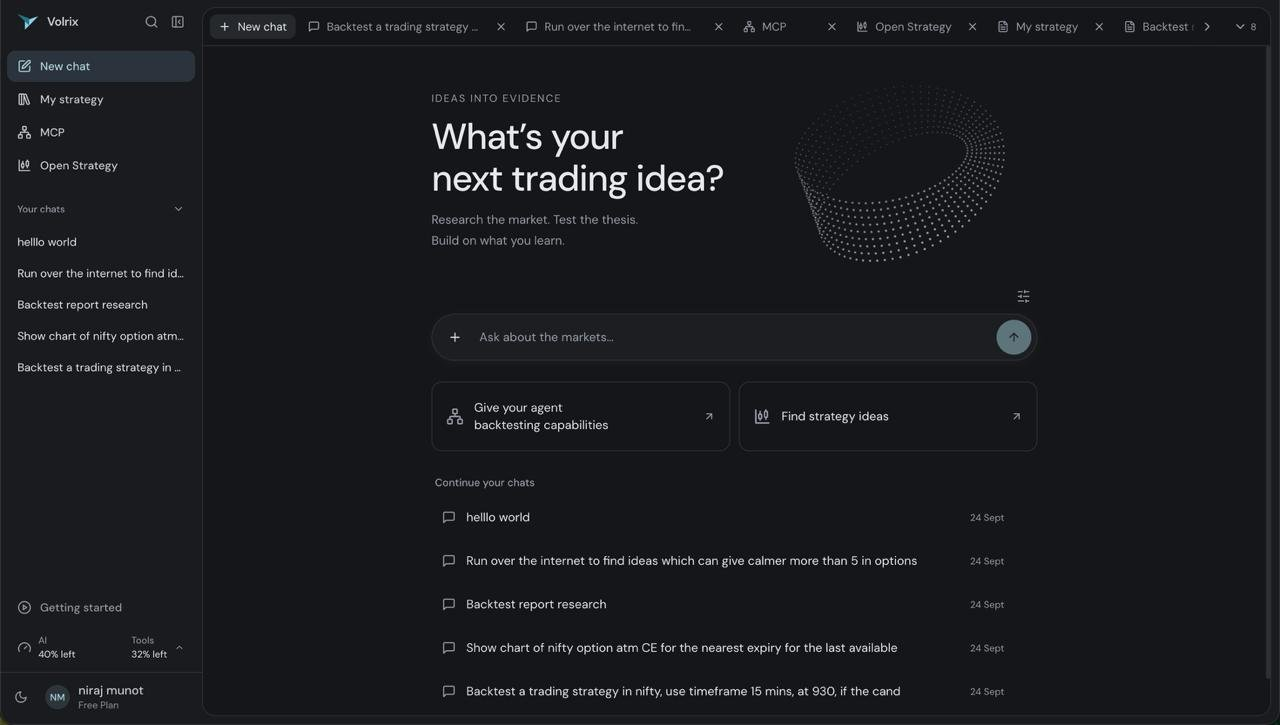Image resolution: width=1280 pixels, height=725 pixels.
Task: Click chat bubble icon beside 'helllo world' row
Action: (x=449, y=517)
